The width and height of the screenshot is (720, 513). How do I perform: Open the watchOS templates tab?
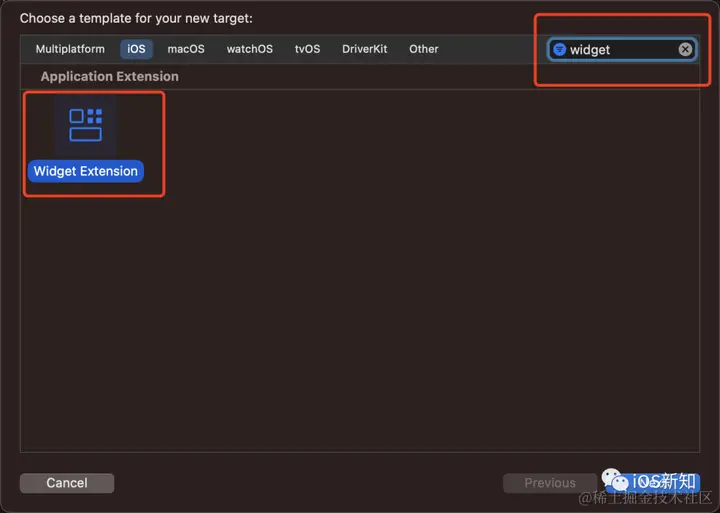click(250, 49)
